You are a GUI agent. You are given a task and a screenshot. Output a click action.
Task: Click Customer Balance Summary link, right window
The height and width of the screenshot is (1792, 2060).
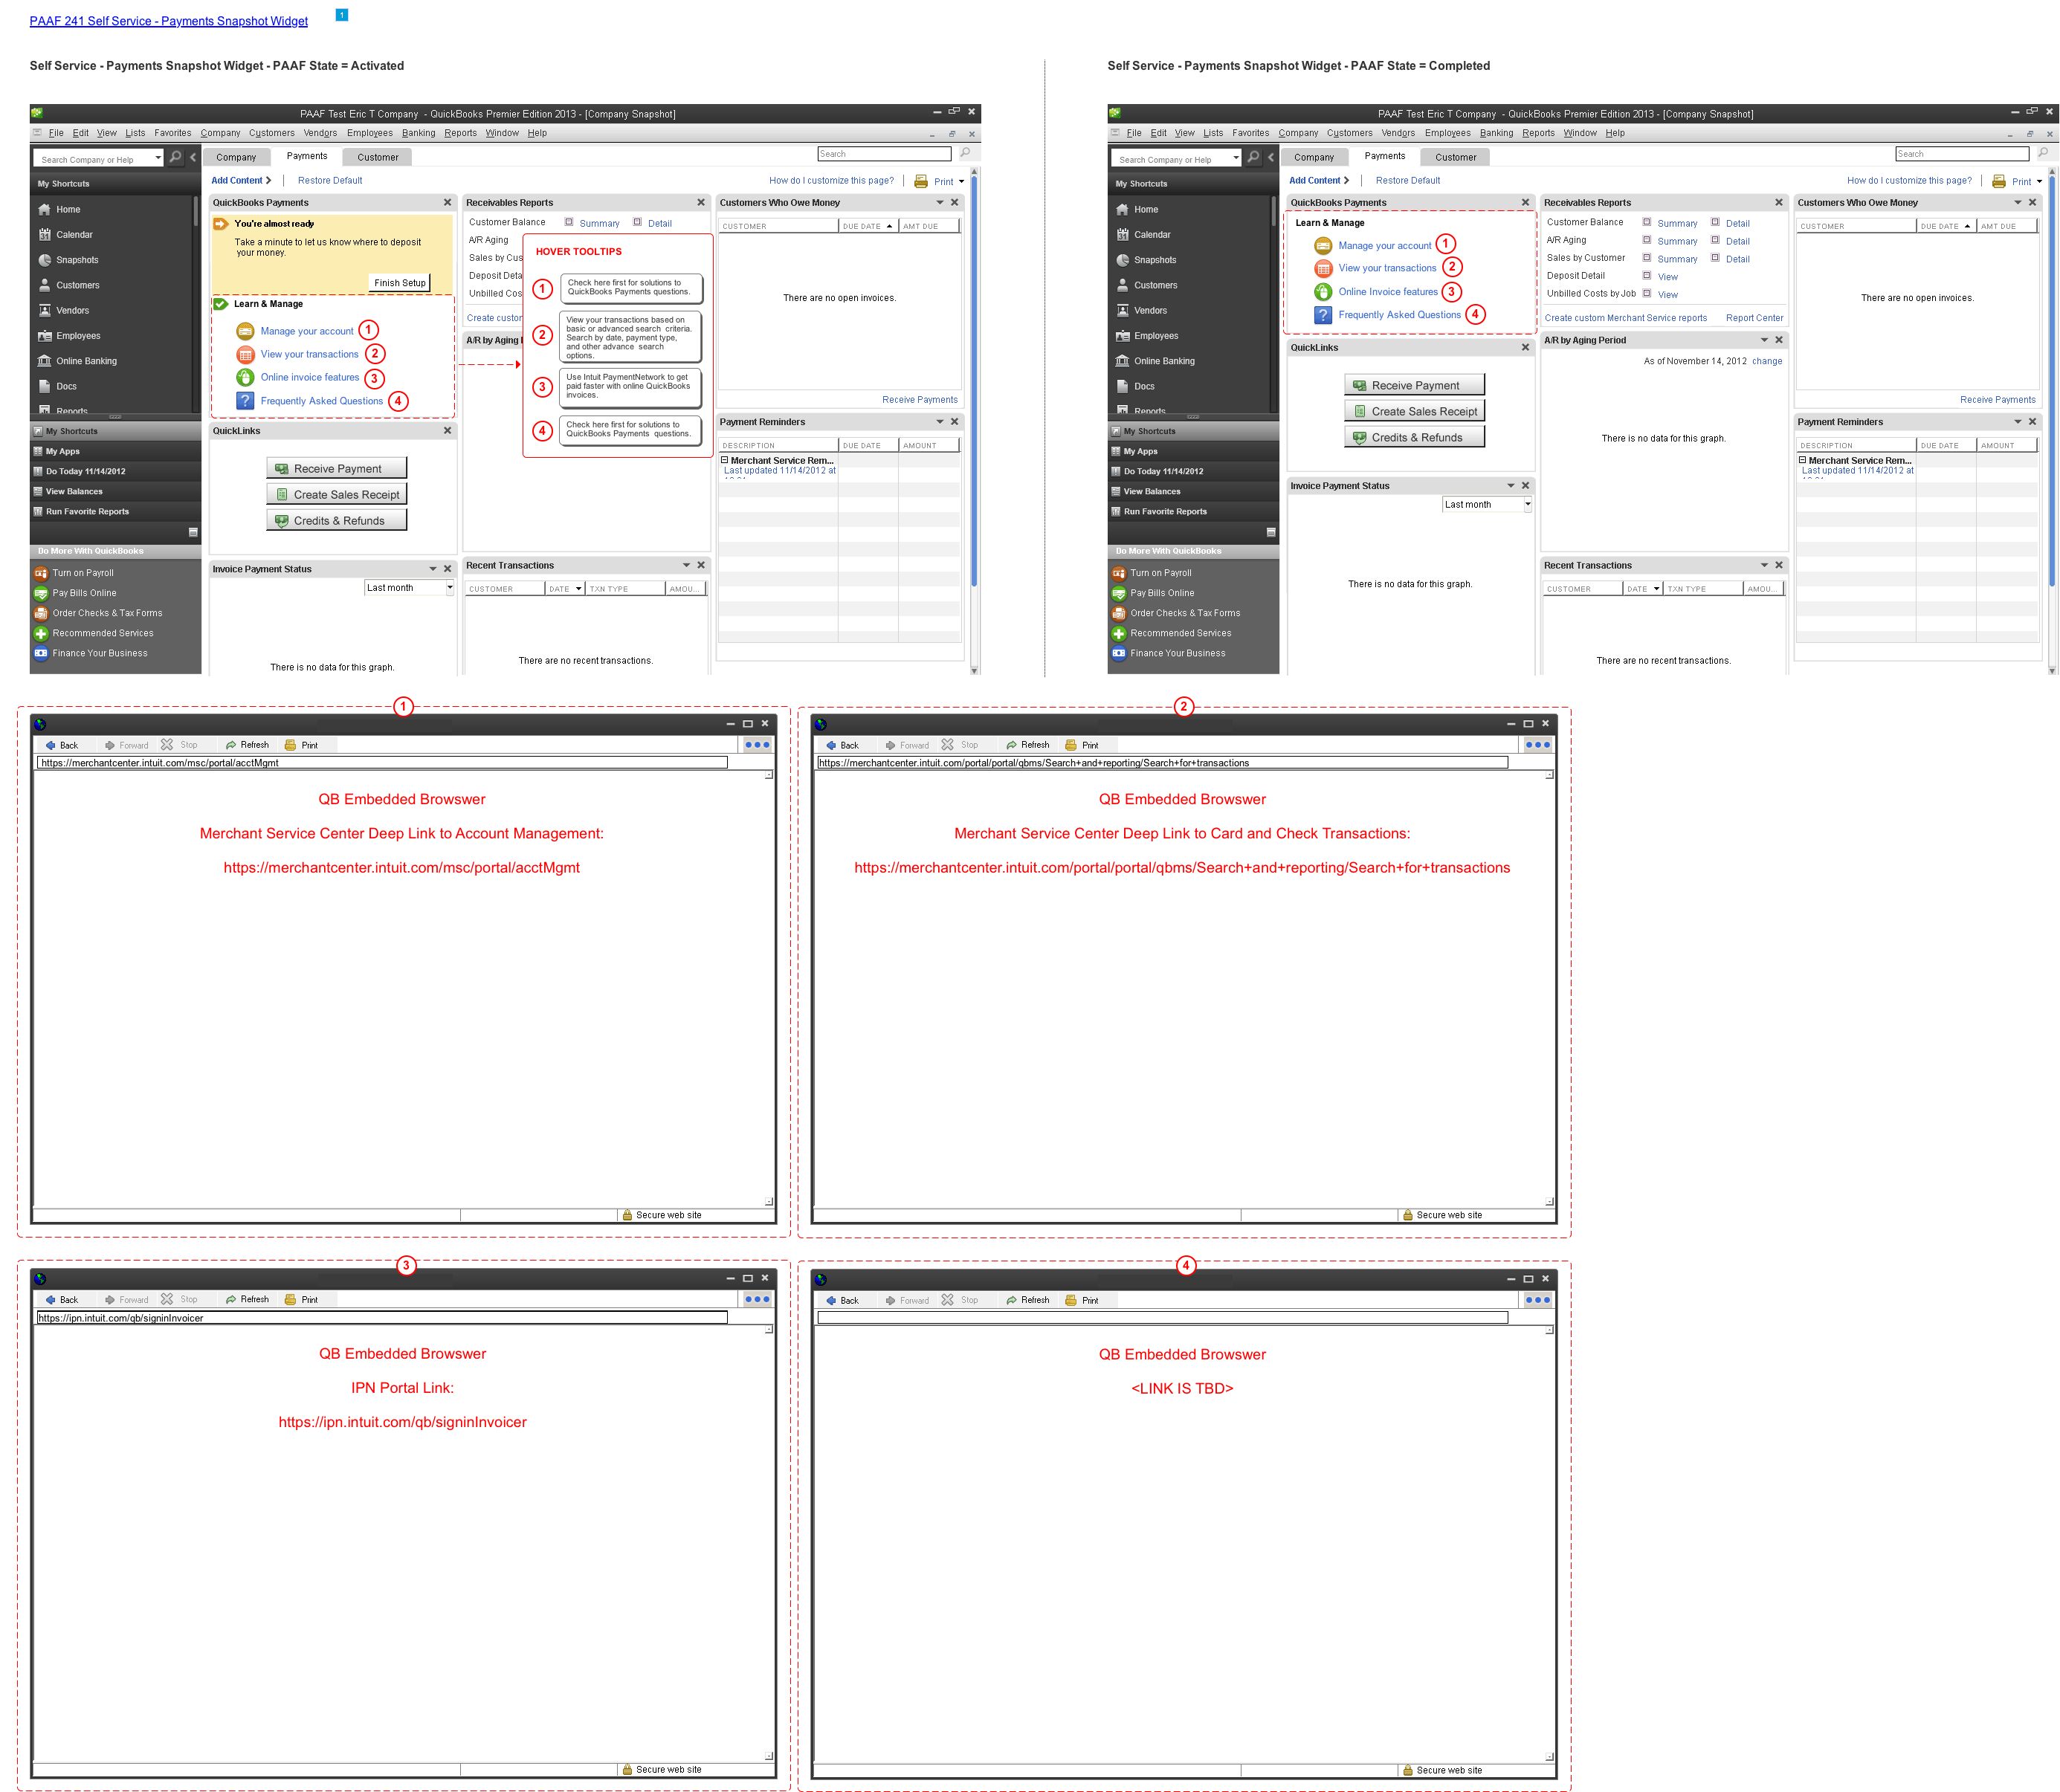1677,224
